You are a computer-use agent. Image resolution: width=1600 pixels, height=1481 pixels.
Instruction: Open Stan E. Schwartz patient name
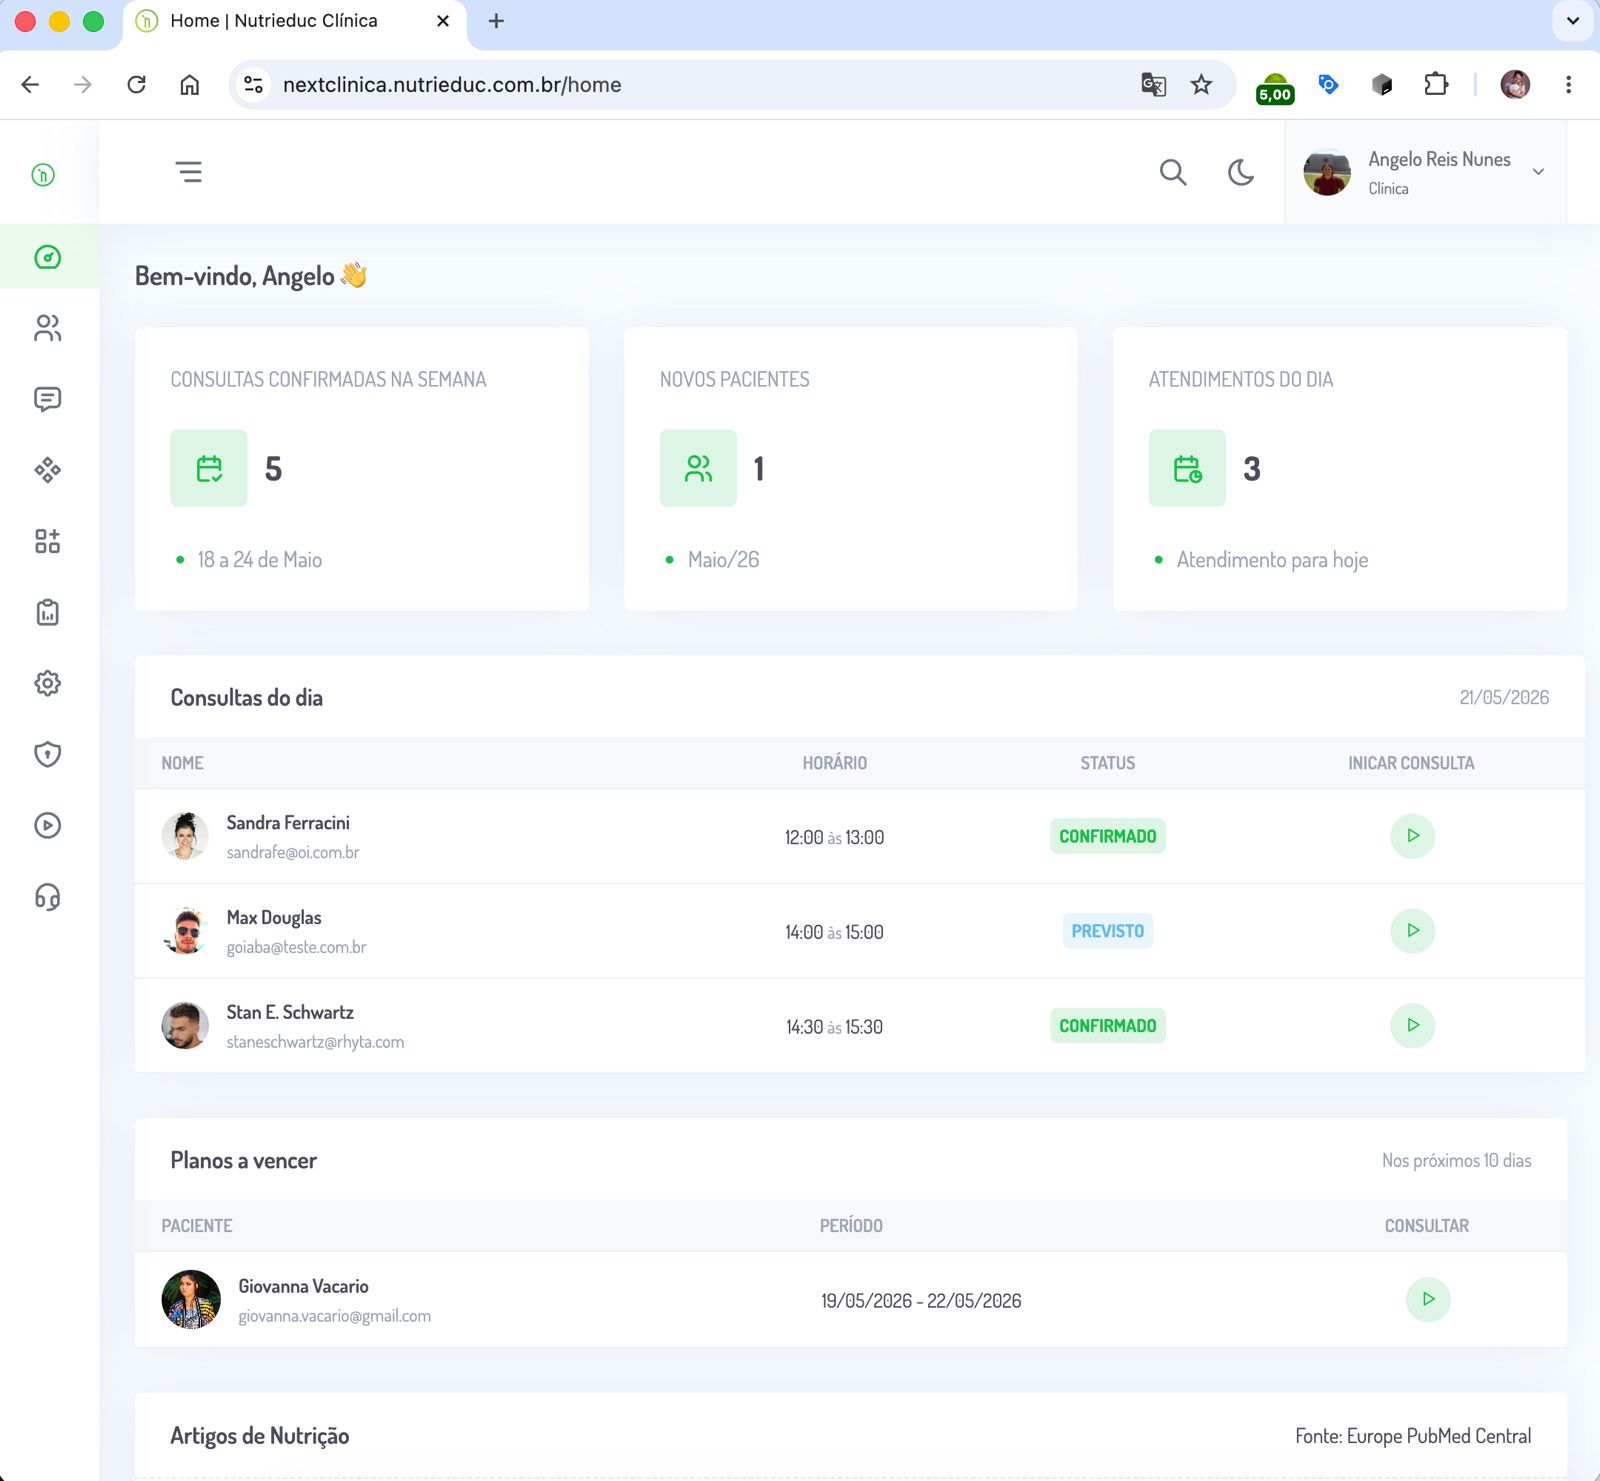point(290,1012)
